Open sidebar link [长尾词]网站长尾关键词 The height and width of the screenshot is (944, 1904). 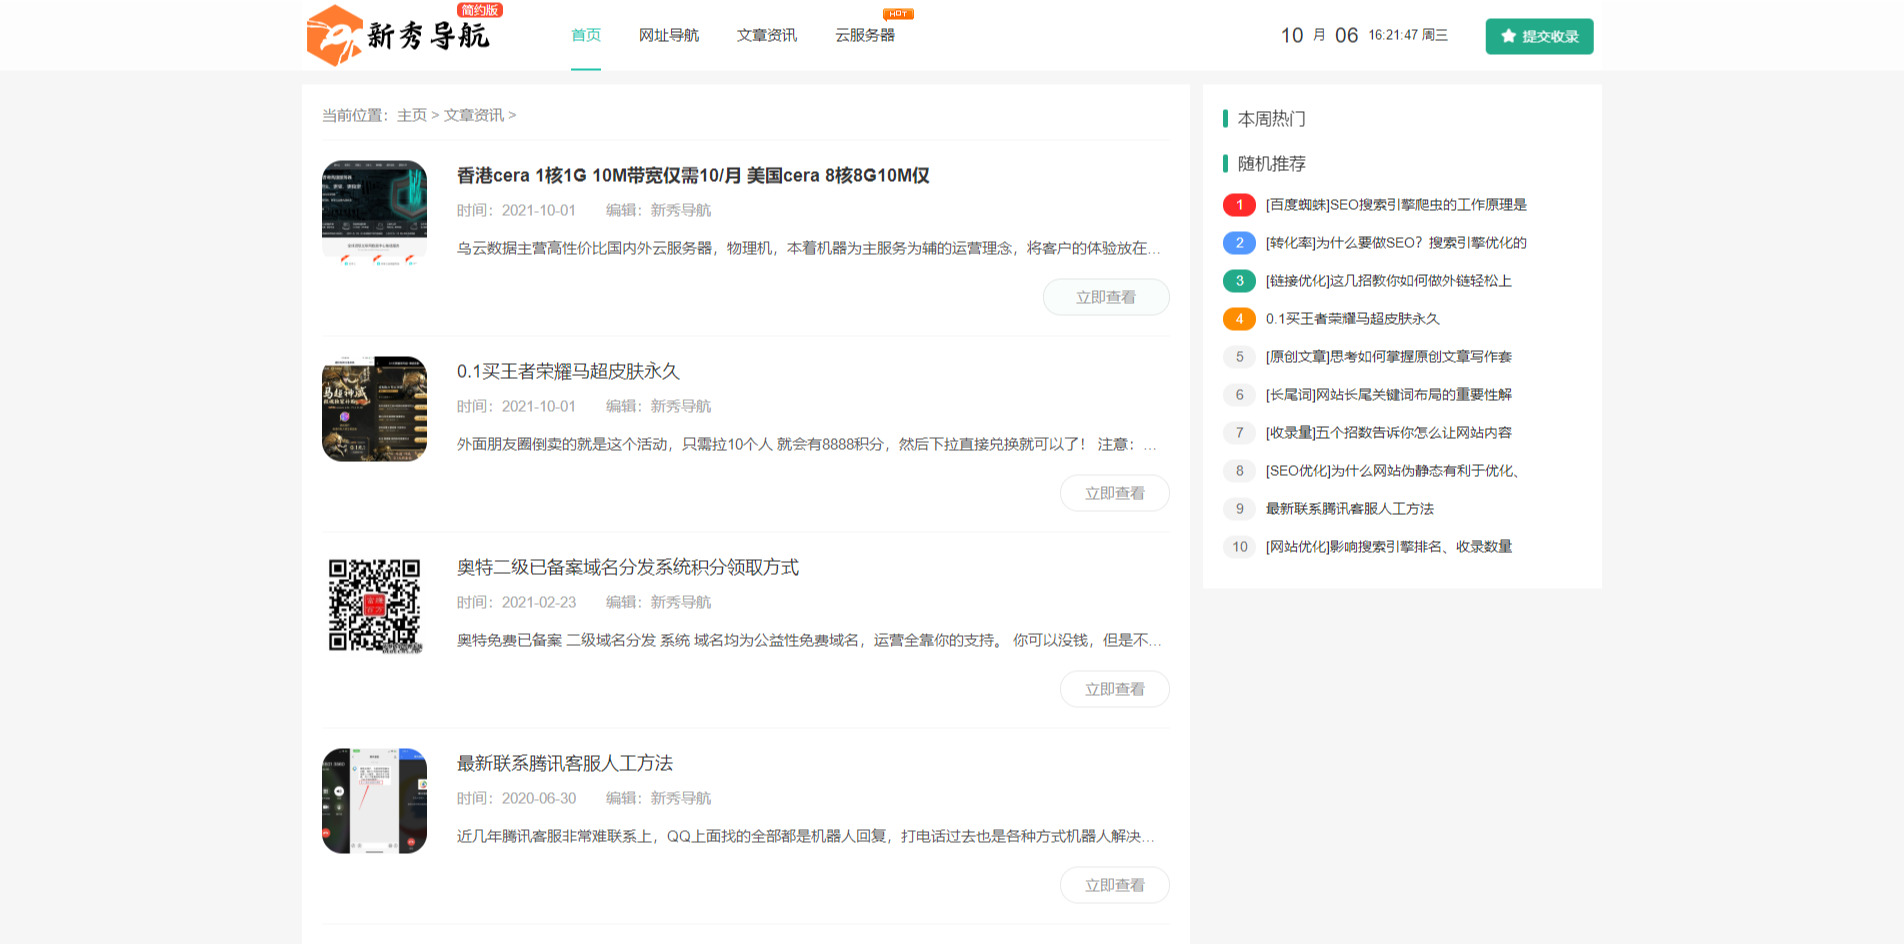pos(1389,395)
